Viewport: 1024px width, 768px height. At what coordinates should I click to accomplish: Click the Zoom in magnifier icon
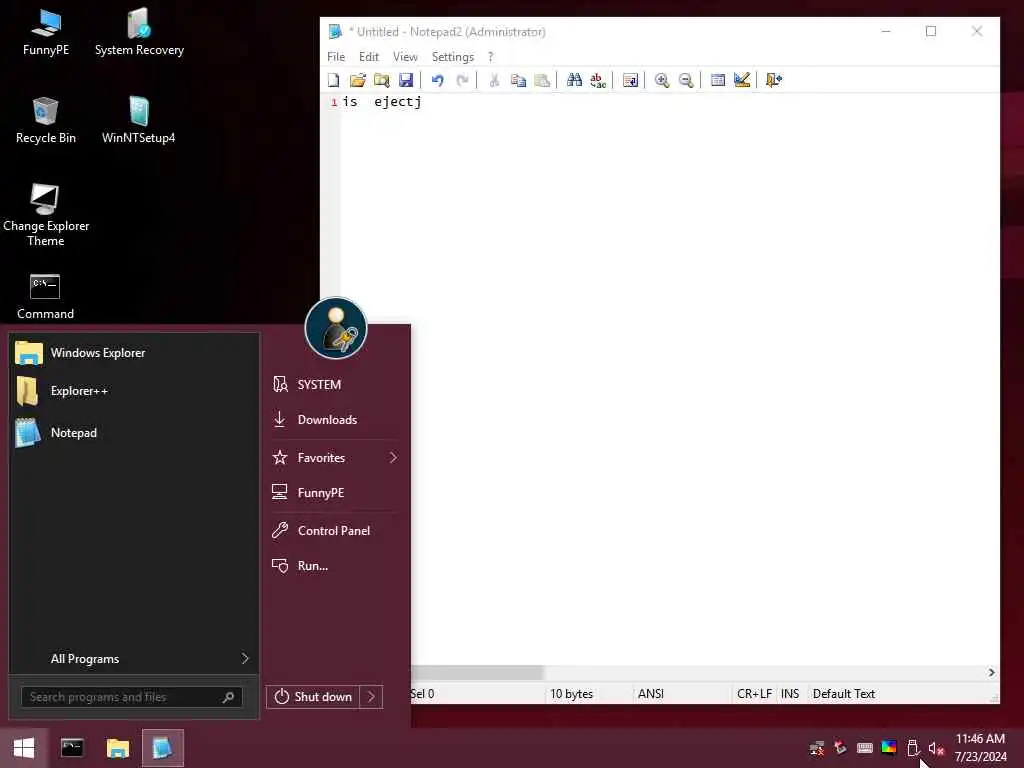[x=662, y=80]
